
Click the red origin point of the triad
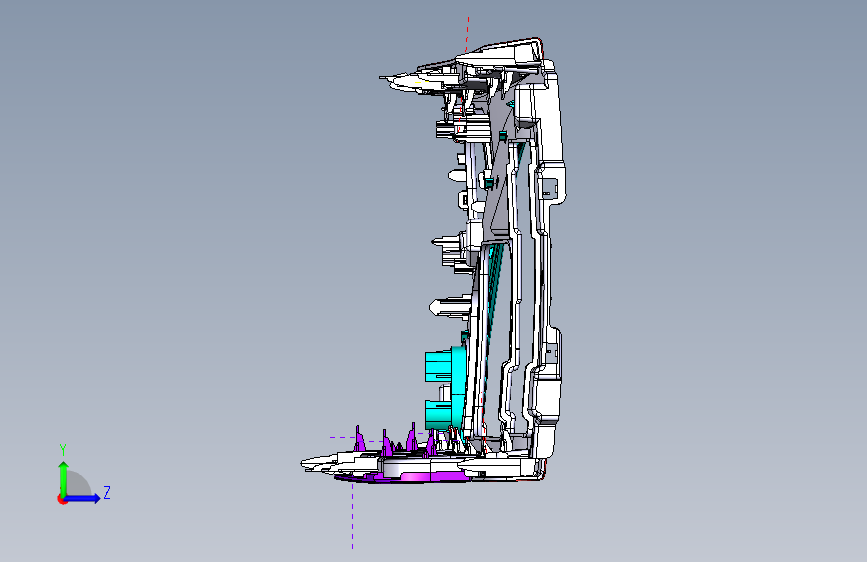click(x=62, y=499)
